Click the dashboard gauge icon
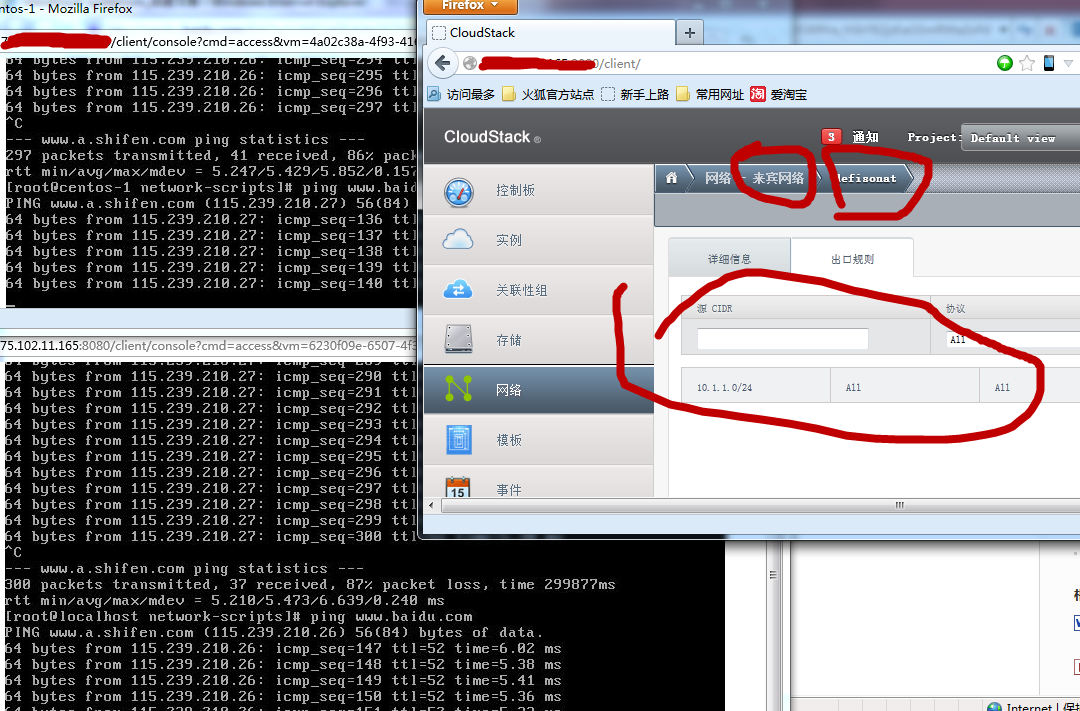 coord(459,192)
